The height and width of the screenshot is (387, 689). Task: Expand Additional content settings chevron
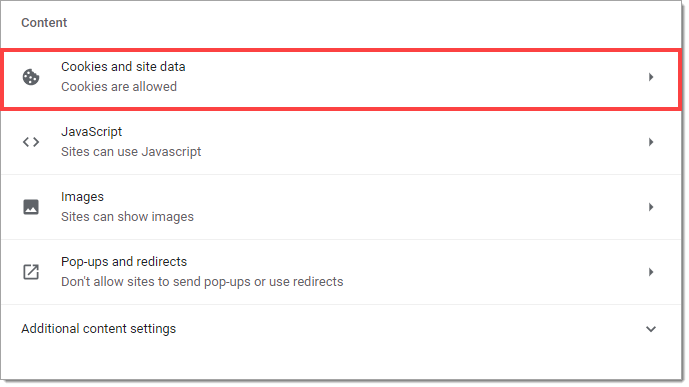(x=651, y=329)
